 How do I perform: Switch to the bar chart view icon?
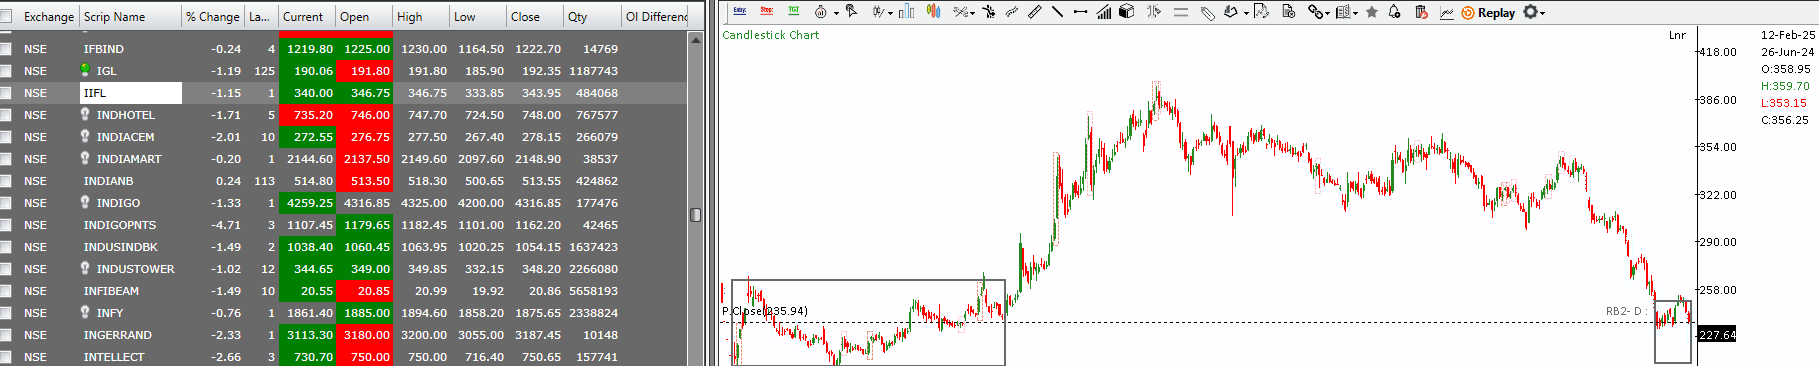coord(907,12)
